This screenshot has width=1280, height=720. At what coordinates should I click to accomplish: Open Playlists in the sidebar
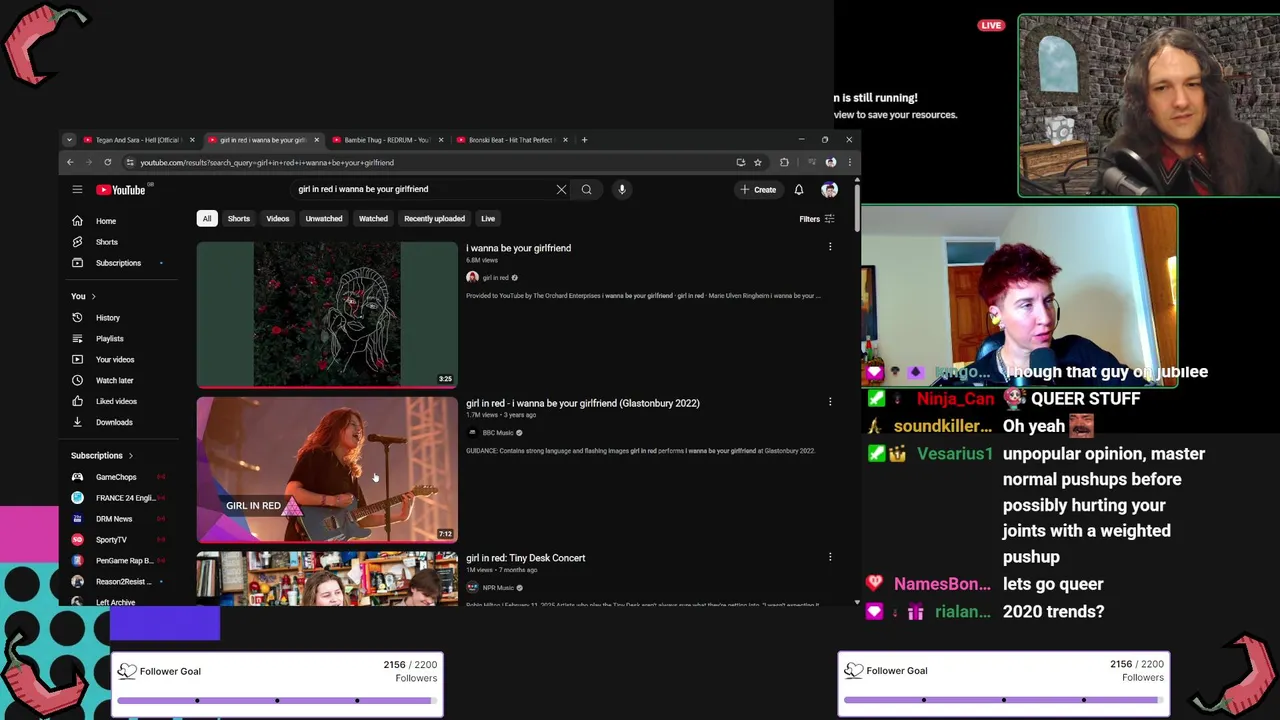coord(109,339)
